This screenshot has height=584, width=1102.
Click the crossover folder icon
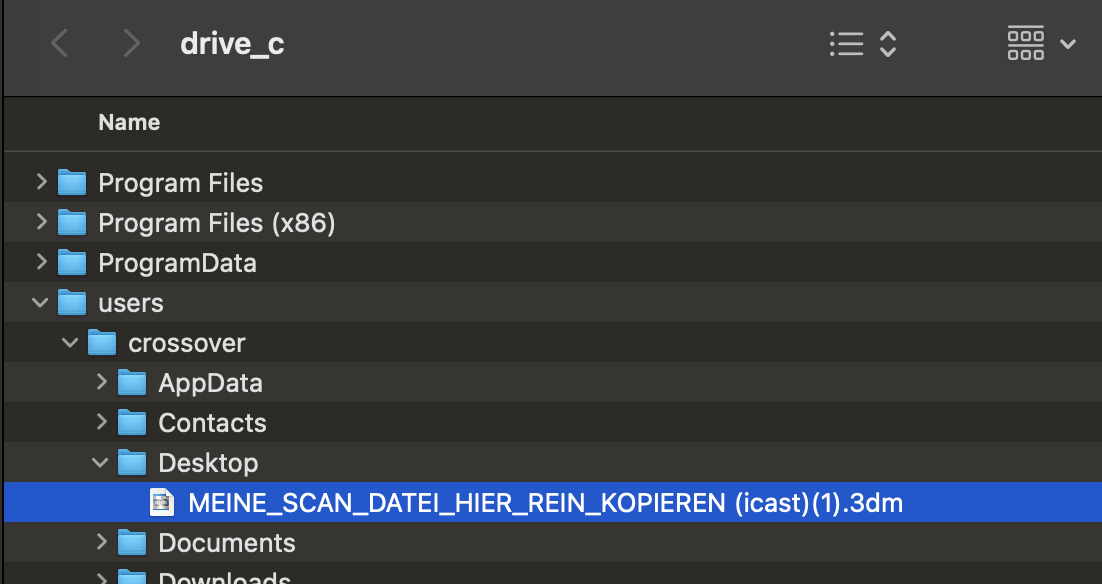click(102, 343)
